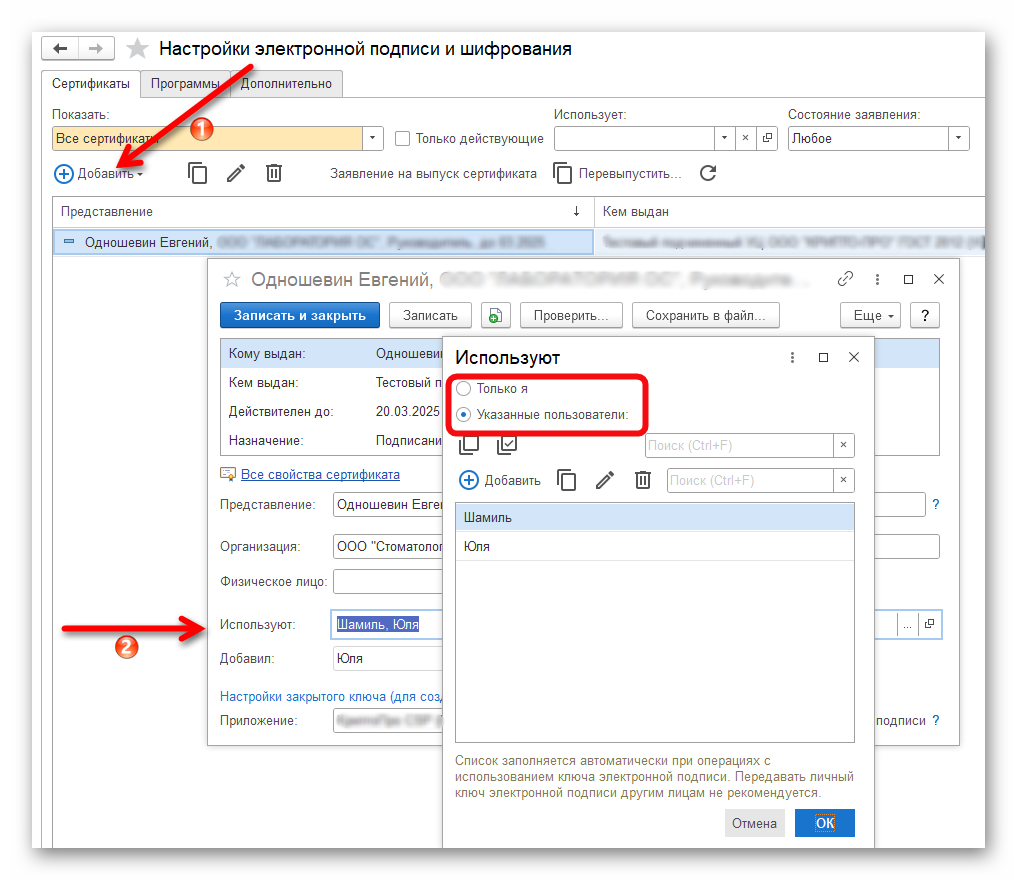This screenshot has width=1017, height=880.
Task: Open help question mark next to Представление
Action: point(935,504)
